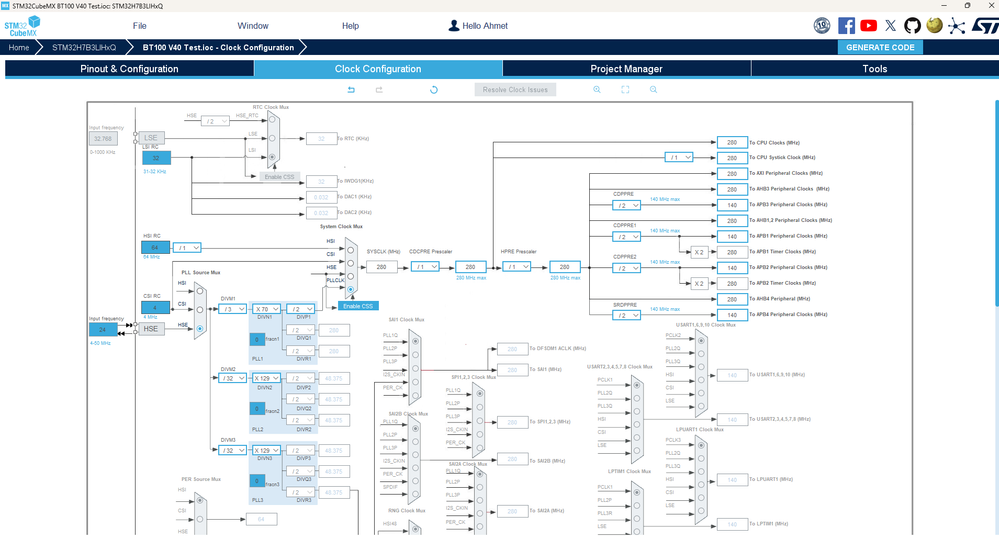Open the YouTube icon
The image size is (999, 538).
[868, 25]
